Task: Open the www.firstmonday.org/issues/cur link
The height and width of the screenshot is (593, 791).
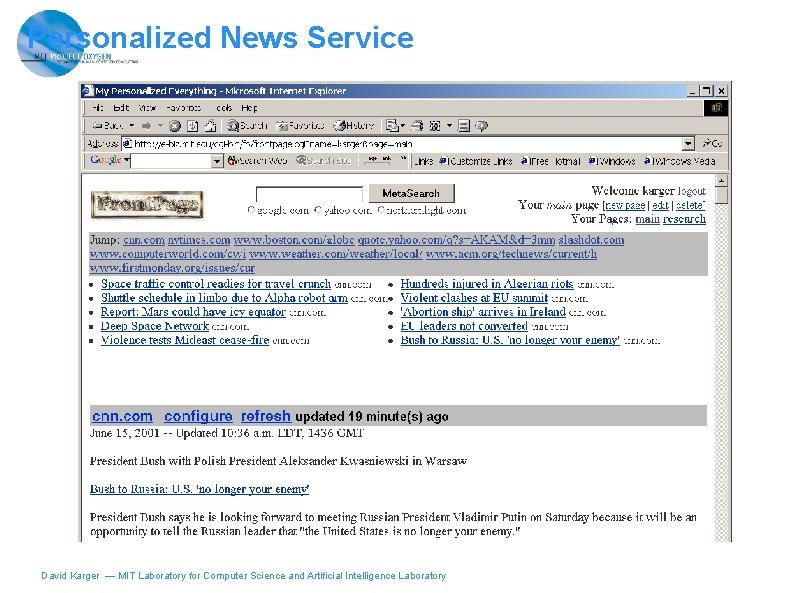Action: [172, 268]
